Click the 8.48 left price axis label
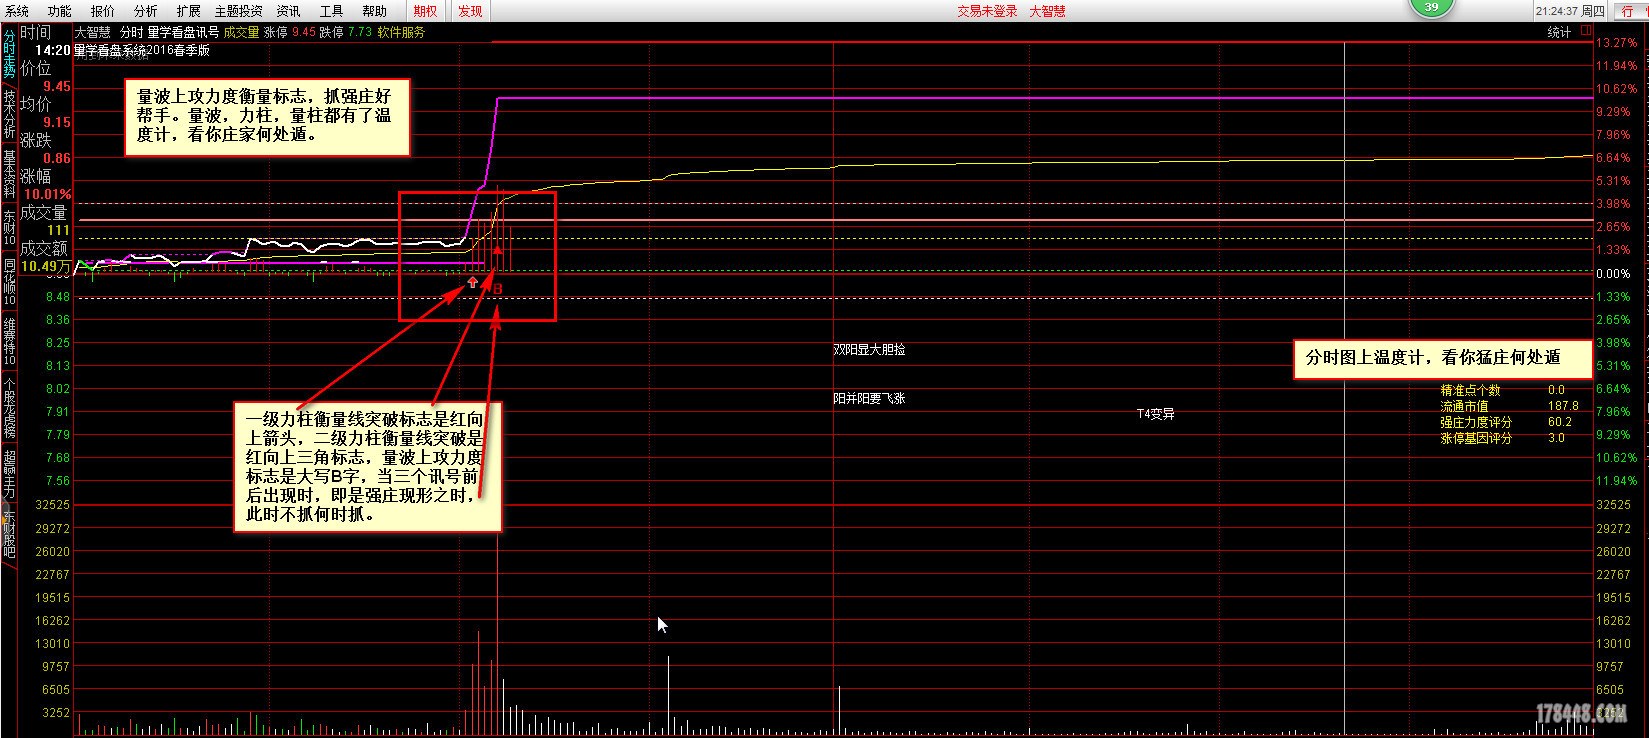 pyautogui.click(x=58, y=297)
